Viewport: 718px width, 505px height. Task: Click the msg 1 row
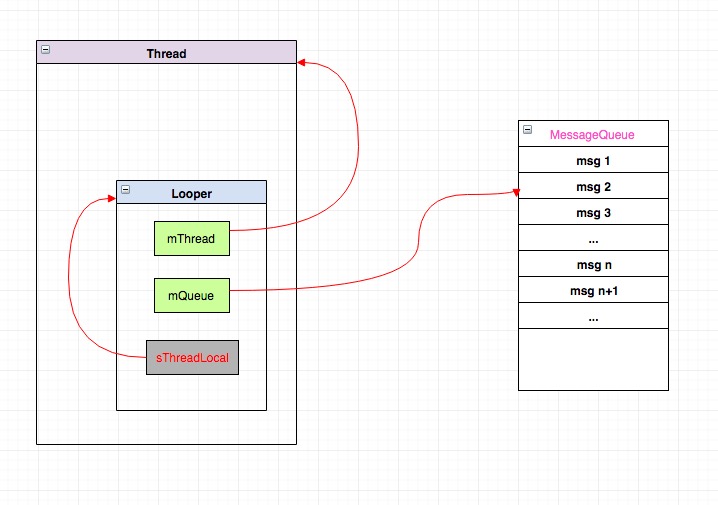[x=593, y=160]
